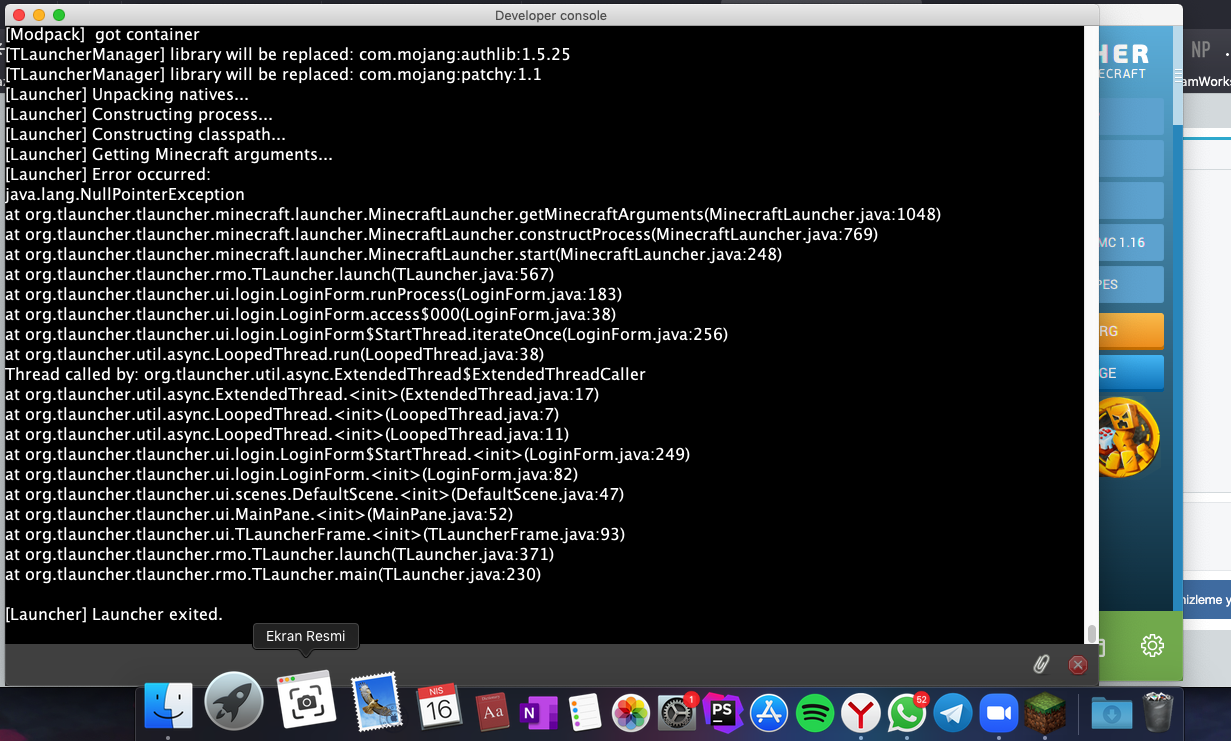Viewport: 1231px width, 741px height.
Task: Open the App Store icon
Action: point(770,712)
